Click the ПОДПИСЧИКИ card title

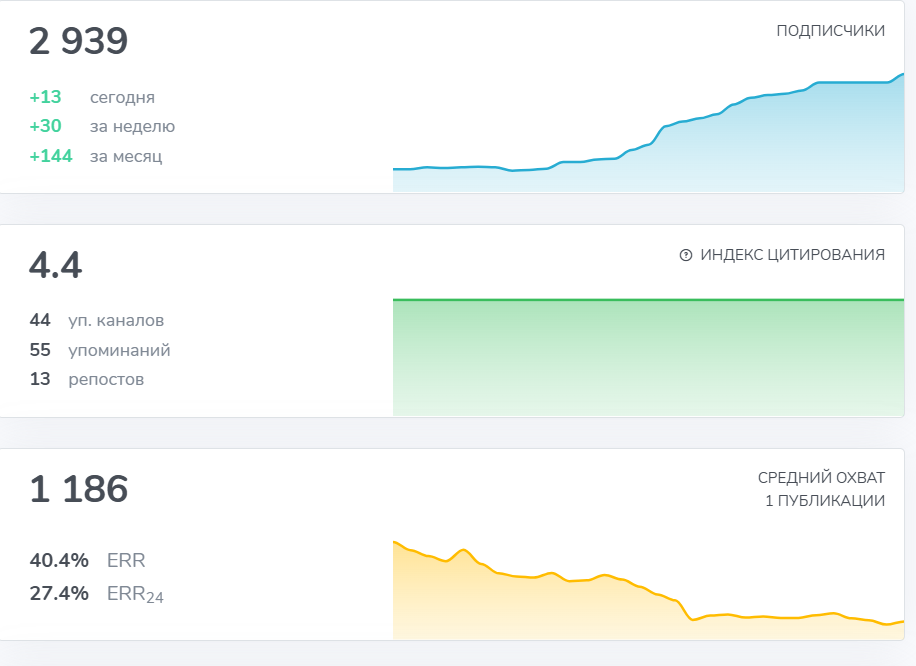[x=830, y=31]
